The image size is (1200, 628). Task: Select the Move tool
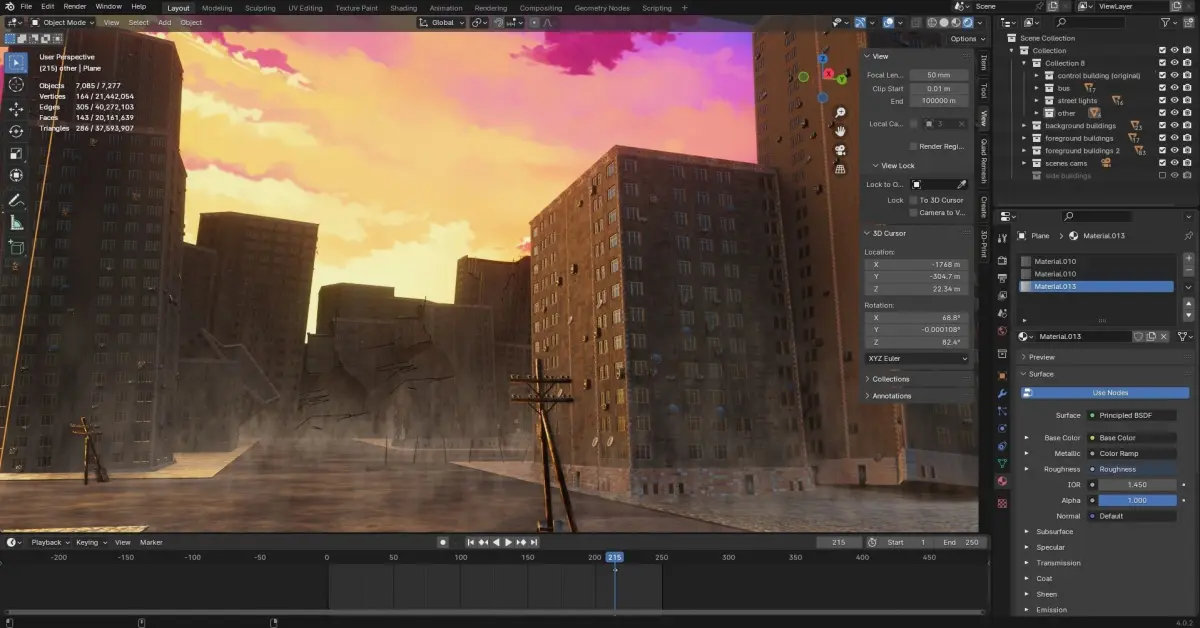point(16,109)
